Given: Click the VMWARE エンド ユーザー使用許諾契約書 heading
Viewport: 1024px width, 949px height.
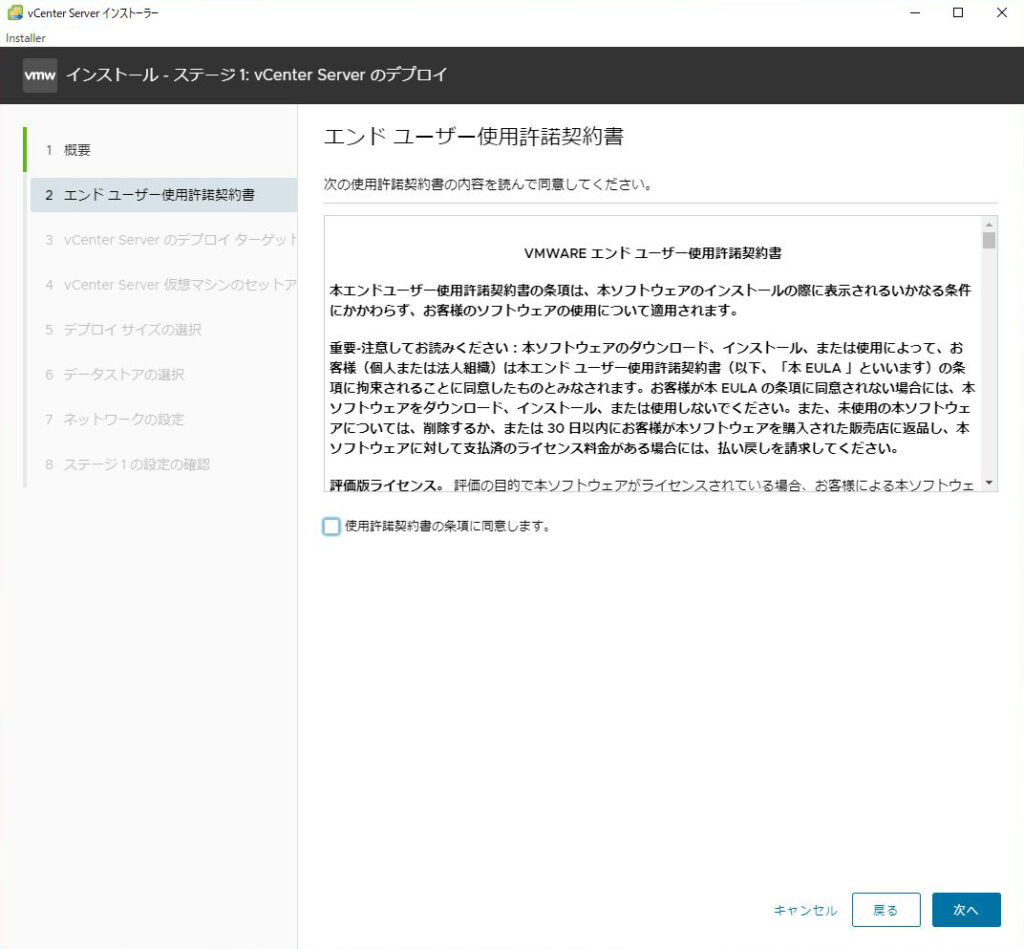Looking at the screenshot, I should coord(652,253).
